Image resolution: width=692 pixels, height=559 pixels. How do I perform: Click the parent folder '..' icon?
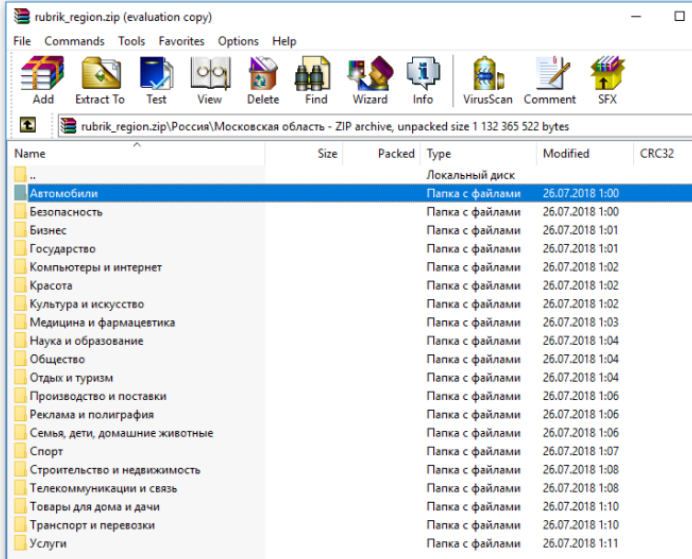click(20, 175)
